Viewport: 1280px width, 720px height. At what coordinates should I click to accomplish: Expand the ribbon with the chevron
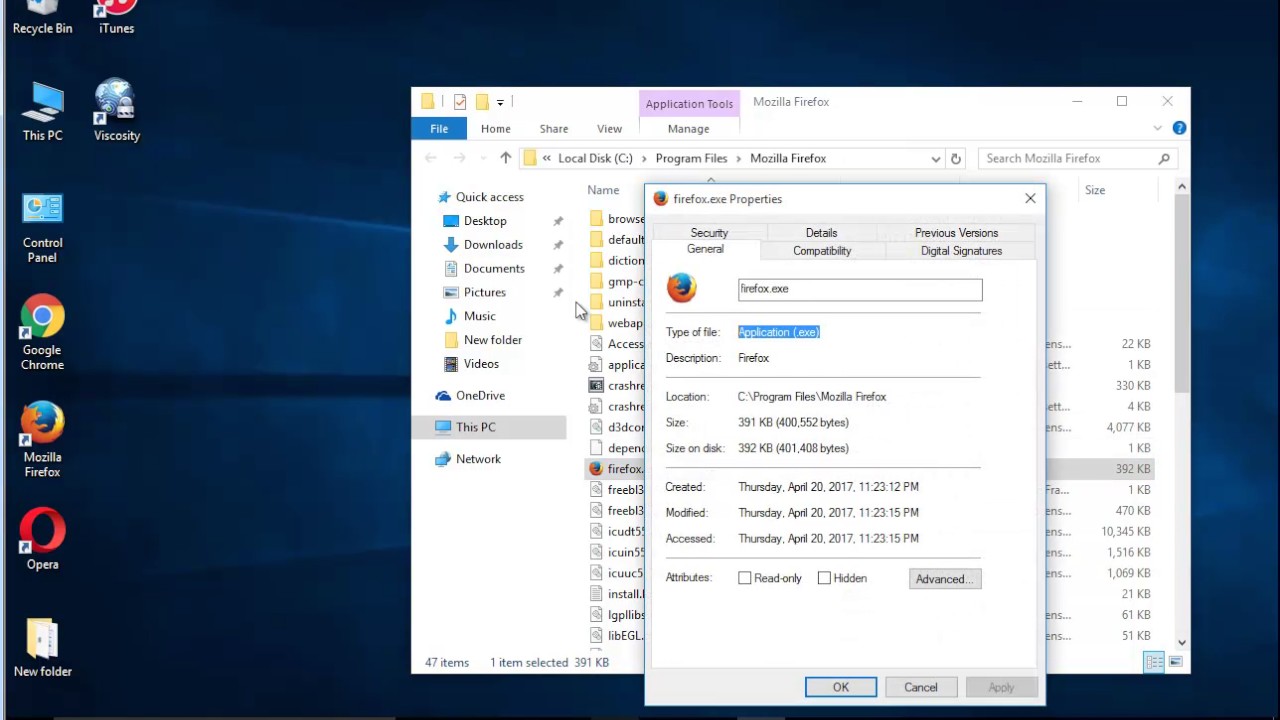(x=1158, y=128)
